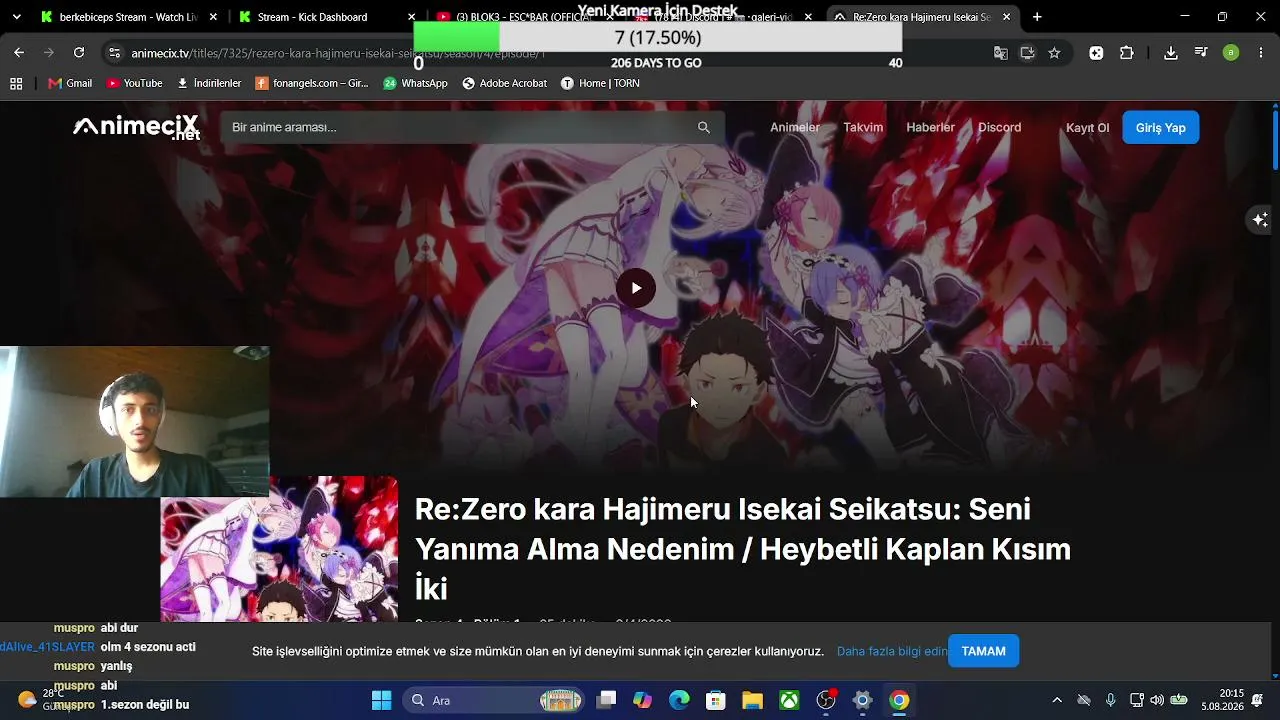Open Settings gear on the taskbar
Image resolution: width=1280 pixels, height=720 pixels.
tap(863, 700)
